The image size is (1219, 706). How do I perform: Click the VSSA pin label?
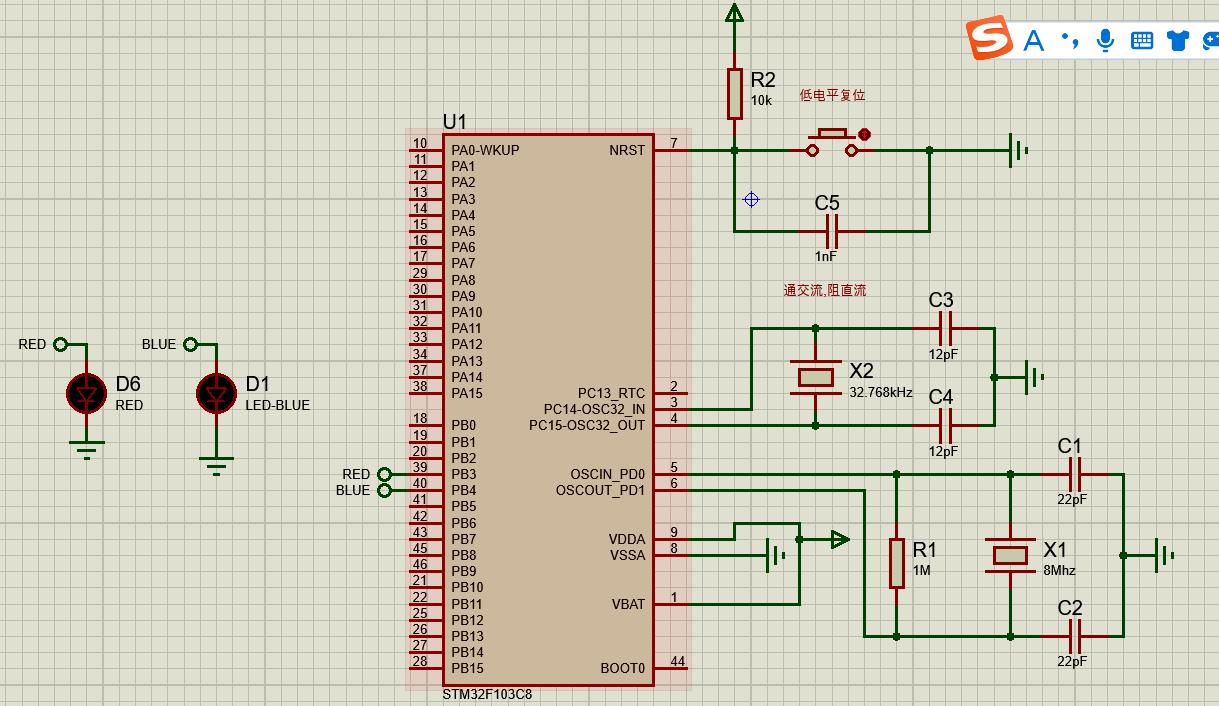tap(628, 555)
